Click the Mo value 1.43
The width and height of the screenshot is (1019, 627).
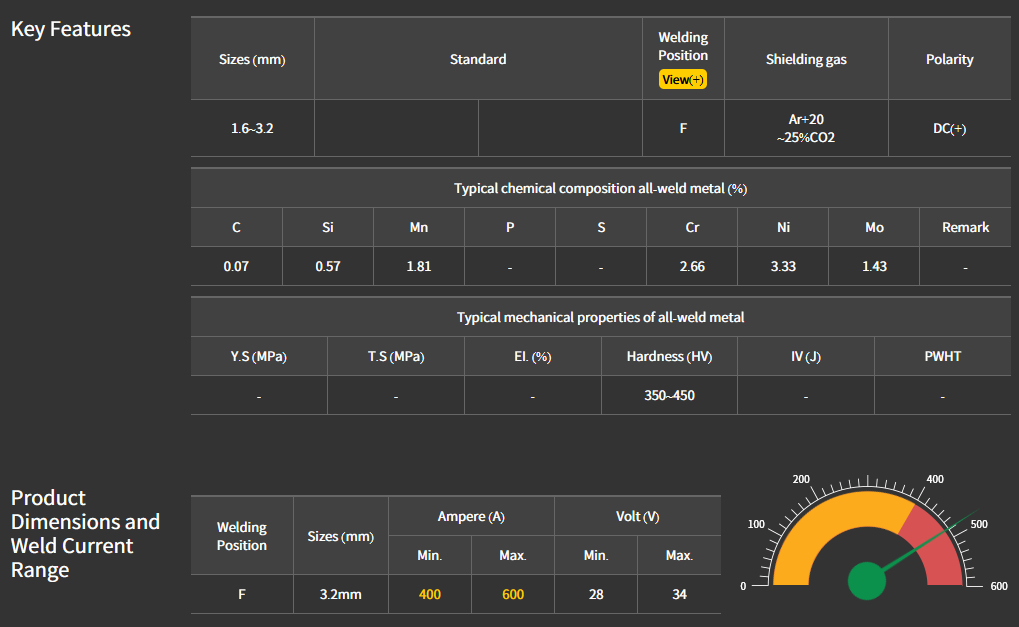874,266
